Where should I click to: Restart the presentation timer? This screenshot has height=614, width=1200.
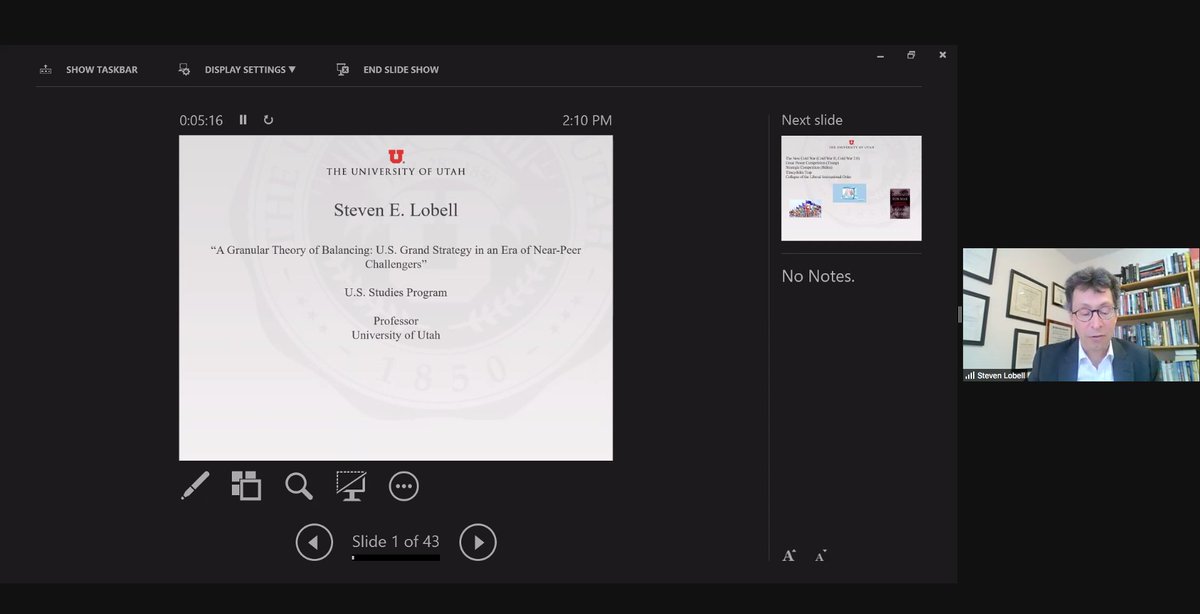tap(268, 120)
